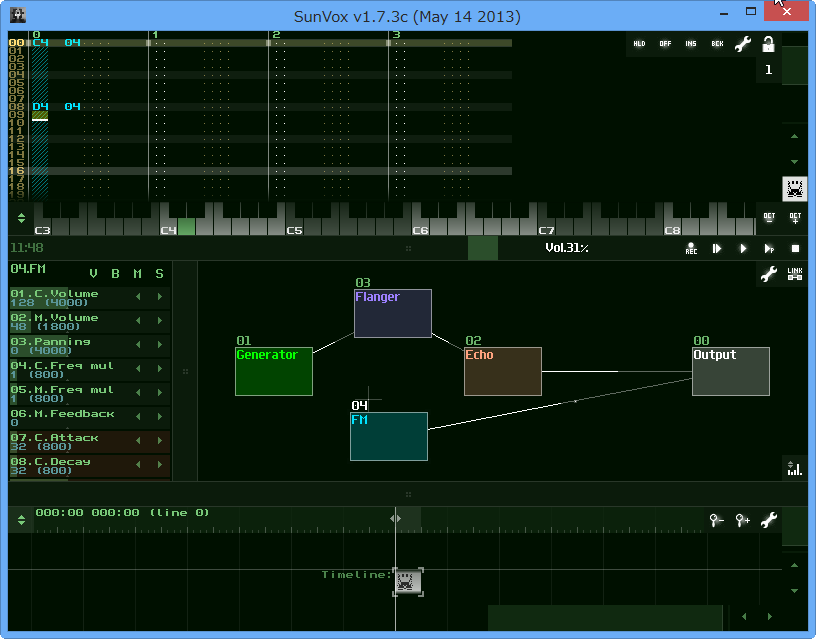The width and height of the screenshot is (816, 639).
Task: Click the C5 piano key
Action: pos(294,227)
